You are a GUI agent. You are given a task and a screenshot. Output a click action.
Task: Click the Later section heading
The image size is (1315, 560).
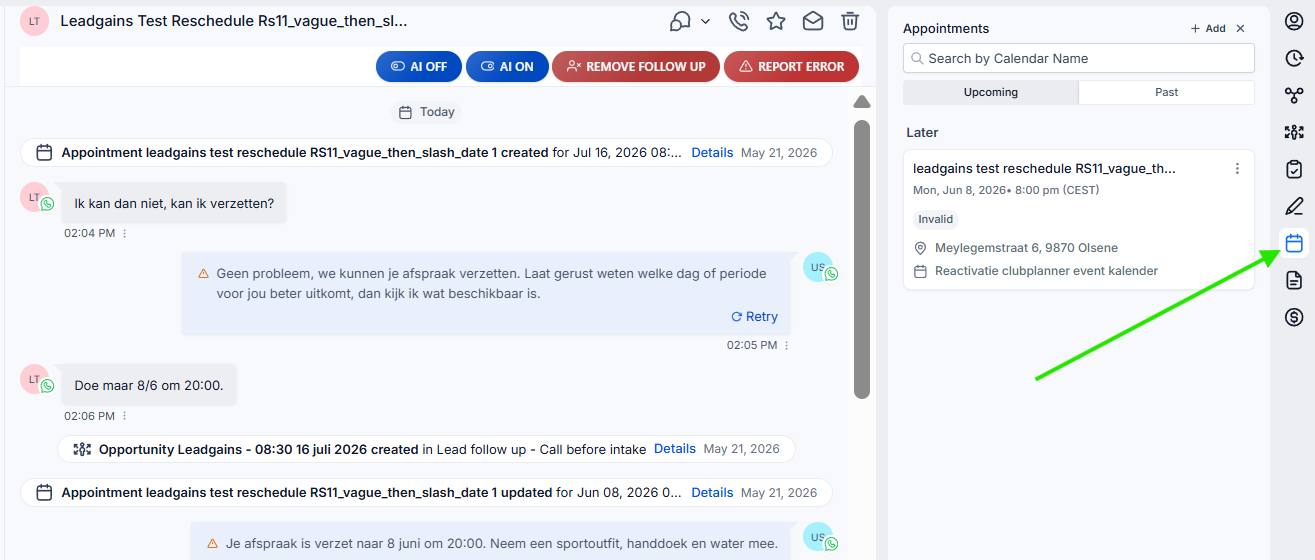click(922, 132)
